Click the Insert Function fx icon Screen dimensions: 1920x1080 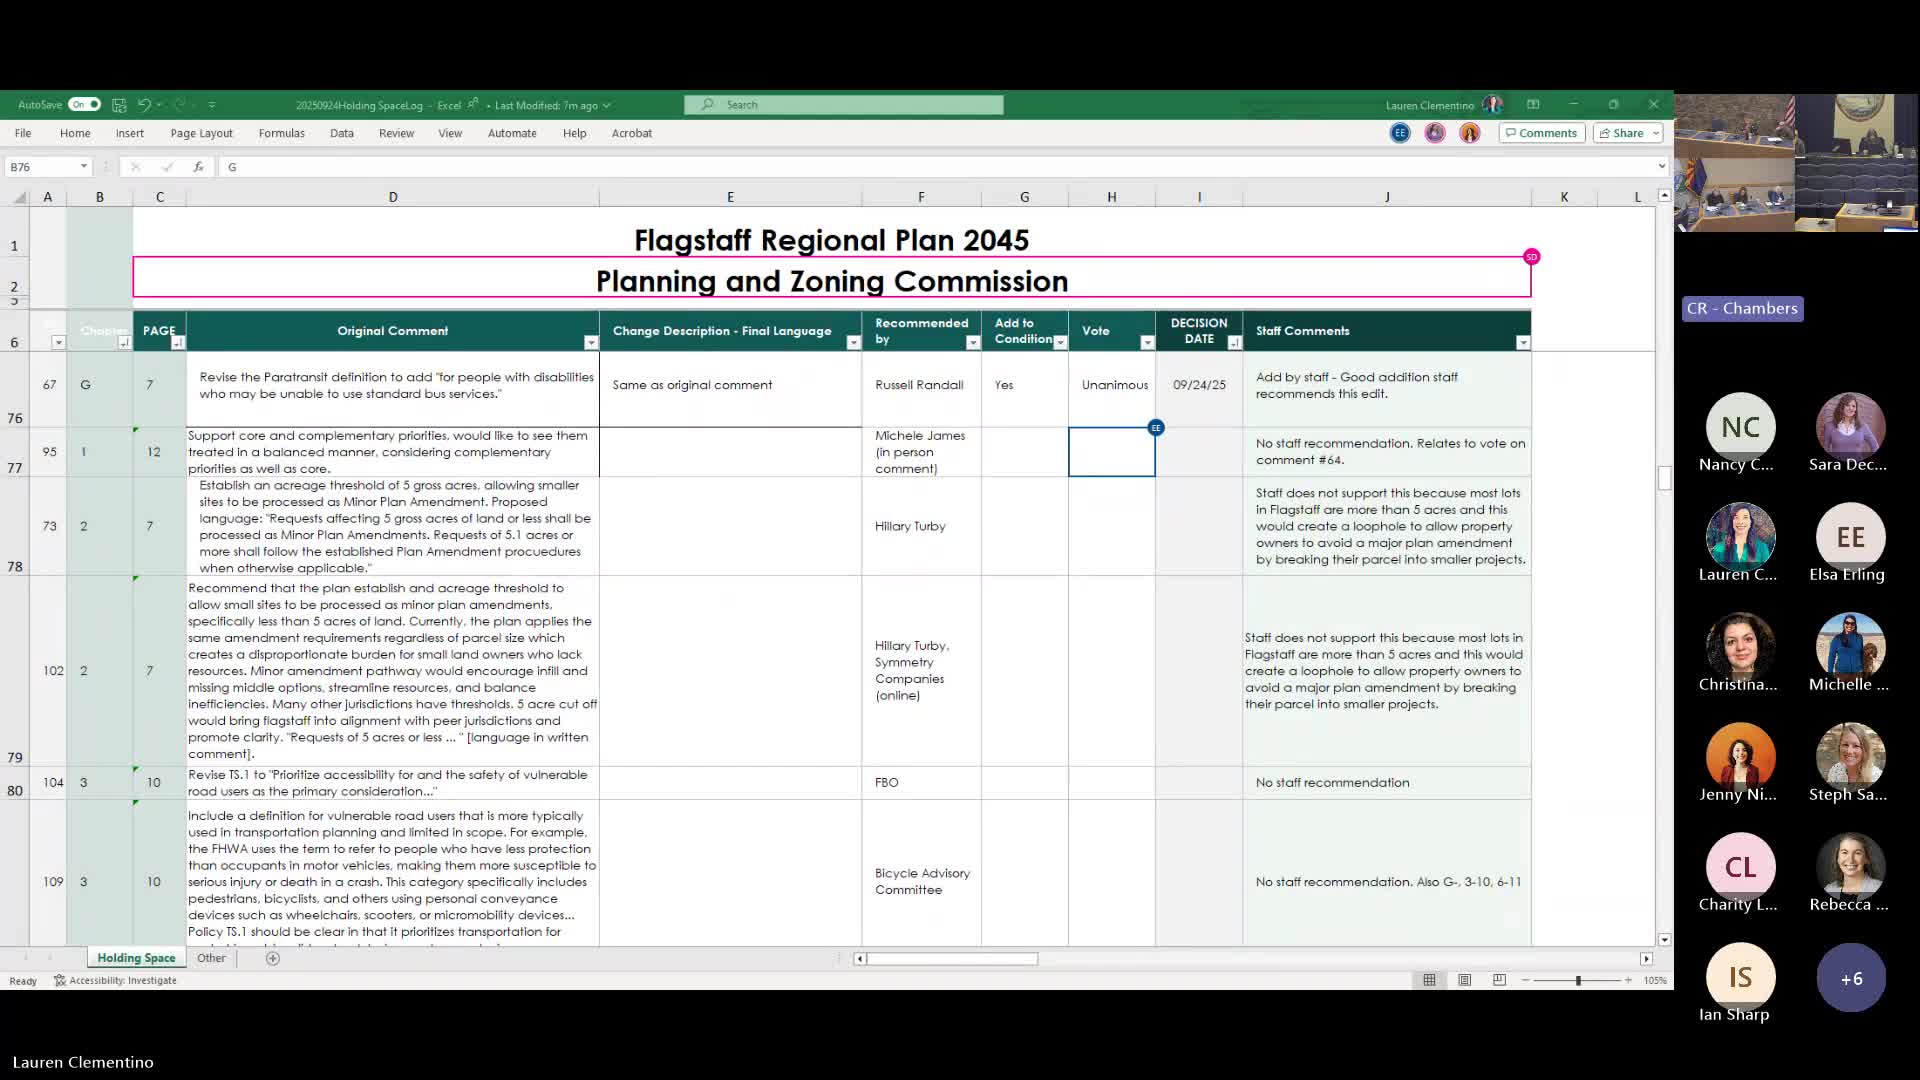pyautogui.click(x=198, y=167)
